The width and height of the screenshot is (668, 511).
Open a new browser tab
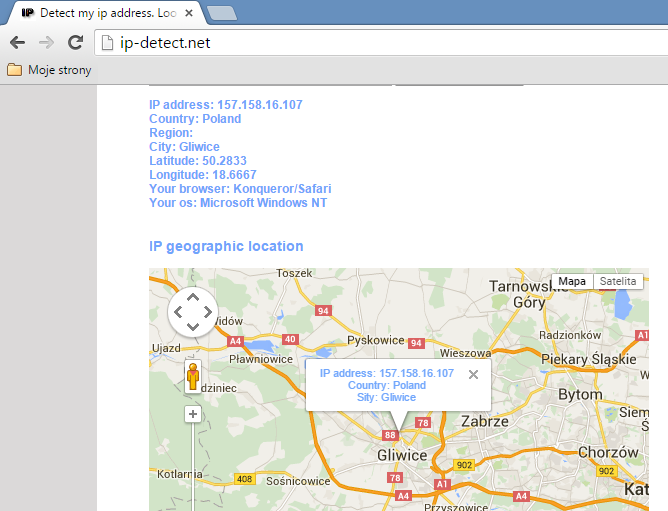point(222,13)
